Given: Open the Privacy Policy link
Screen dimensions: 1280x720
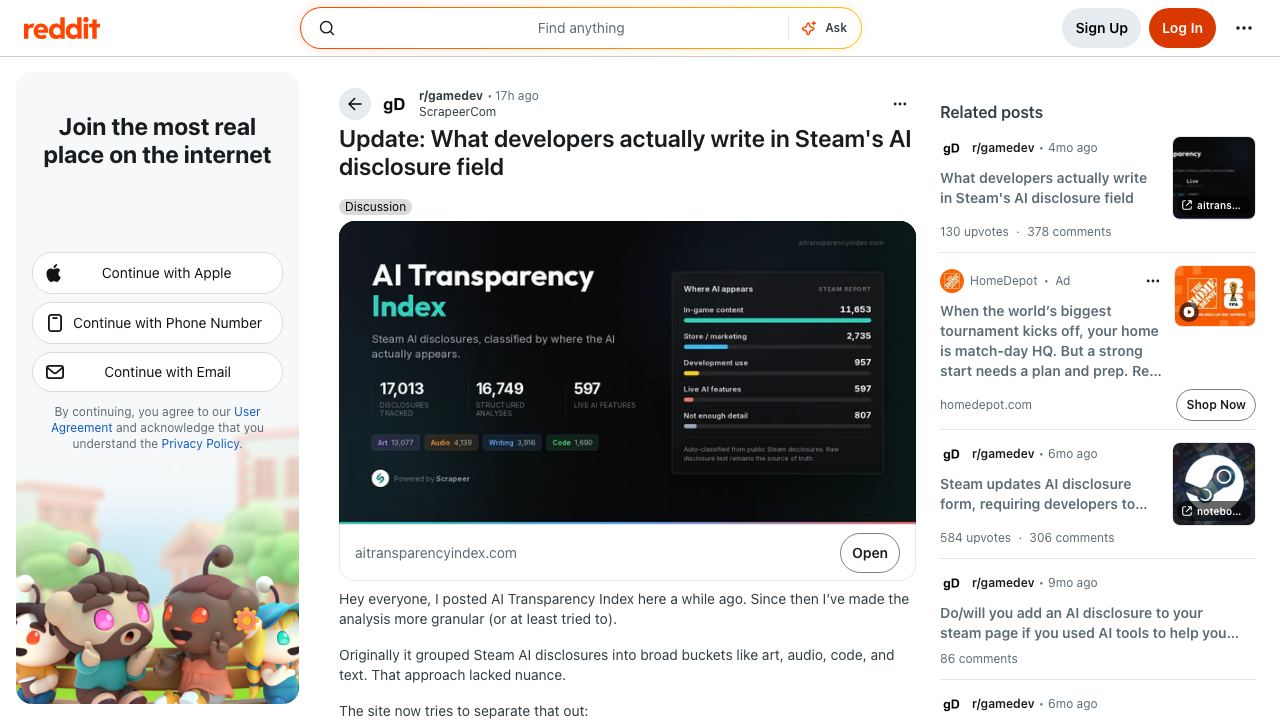Looking at the screenshot, I should coord(200,444).
